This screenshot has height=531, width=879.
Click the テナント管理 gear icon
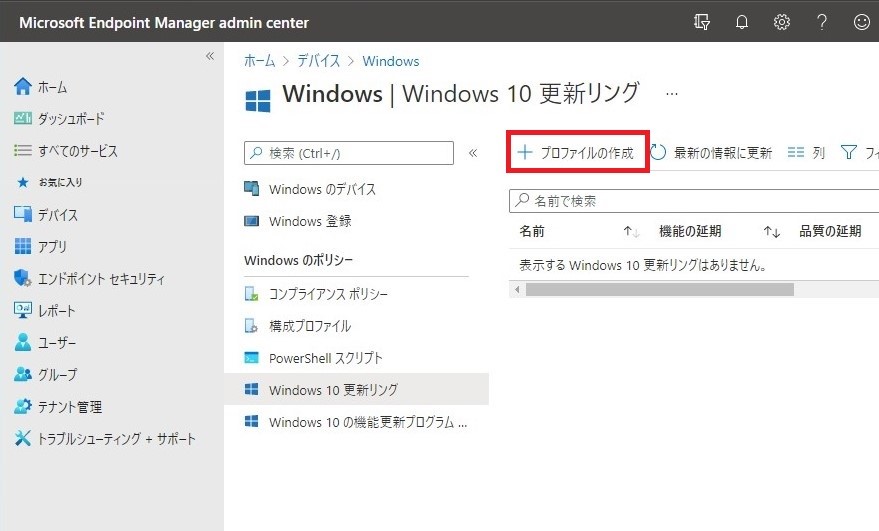[23, 407]
